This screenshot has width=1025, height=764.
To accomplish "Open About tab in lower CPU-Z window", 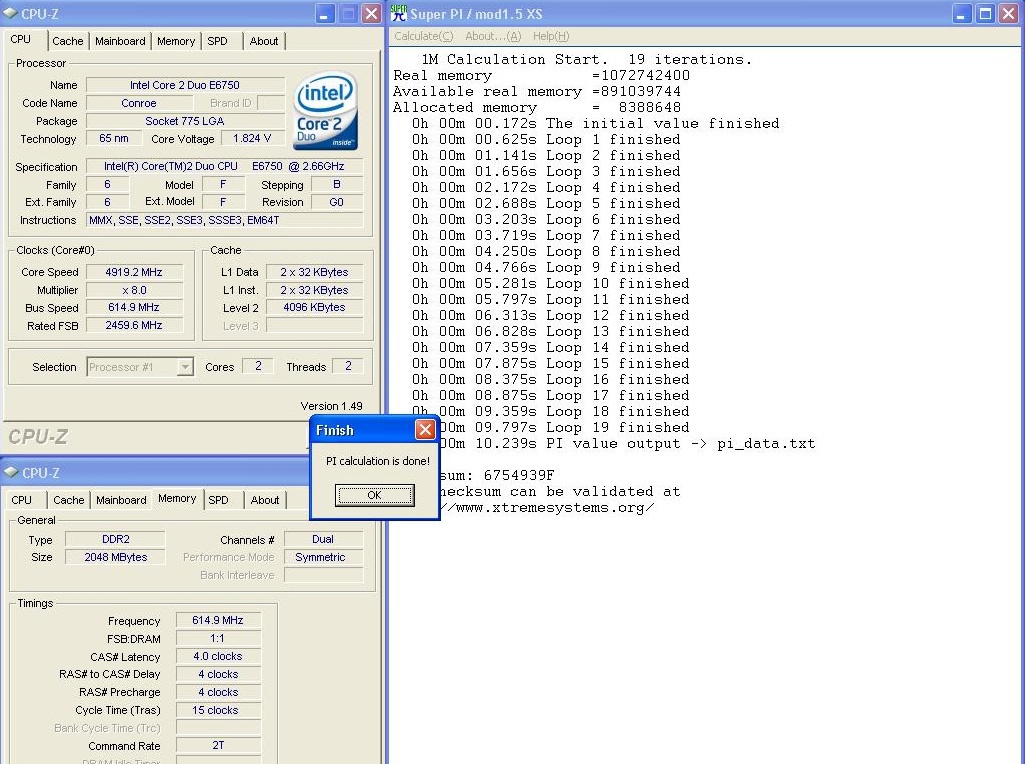I will pyautogui.click(x=265, y=500).
